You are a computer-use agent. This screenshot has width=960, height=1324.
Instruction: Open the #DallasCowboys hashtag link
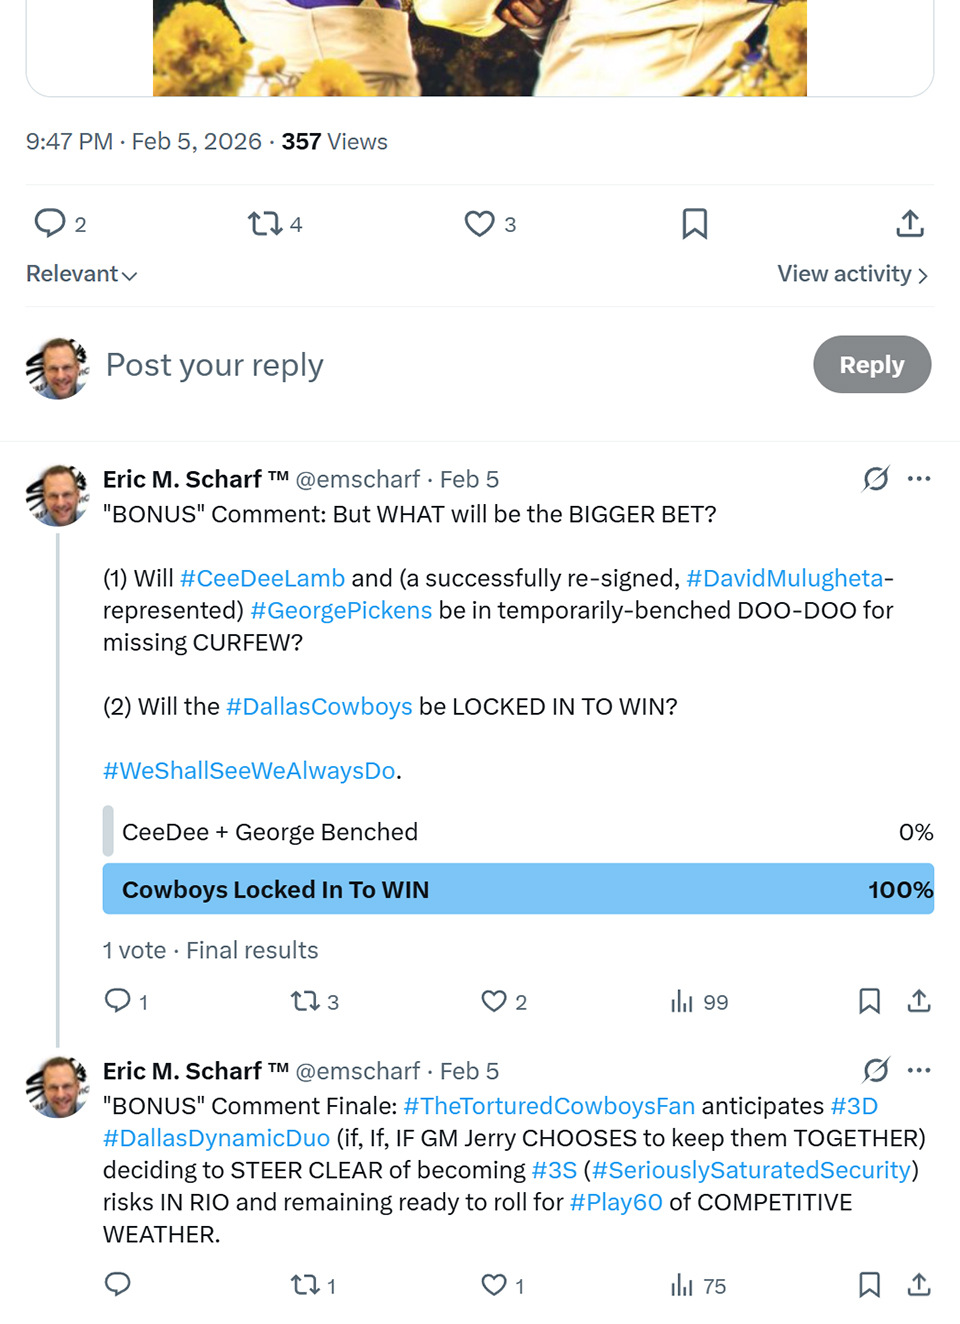(319, 707)
